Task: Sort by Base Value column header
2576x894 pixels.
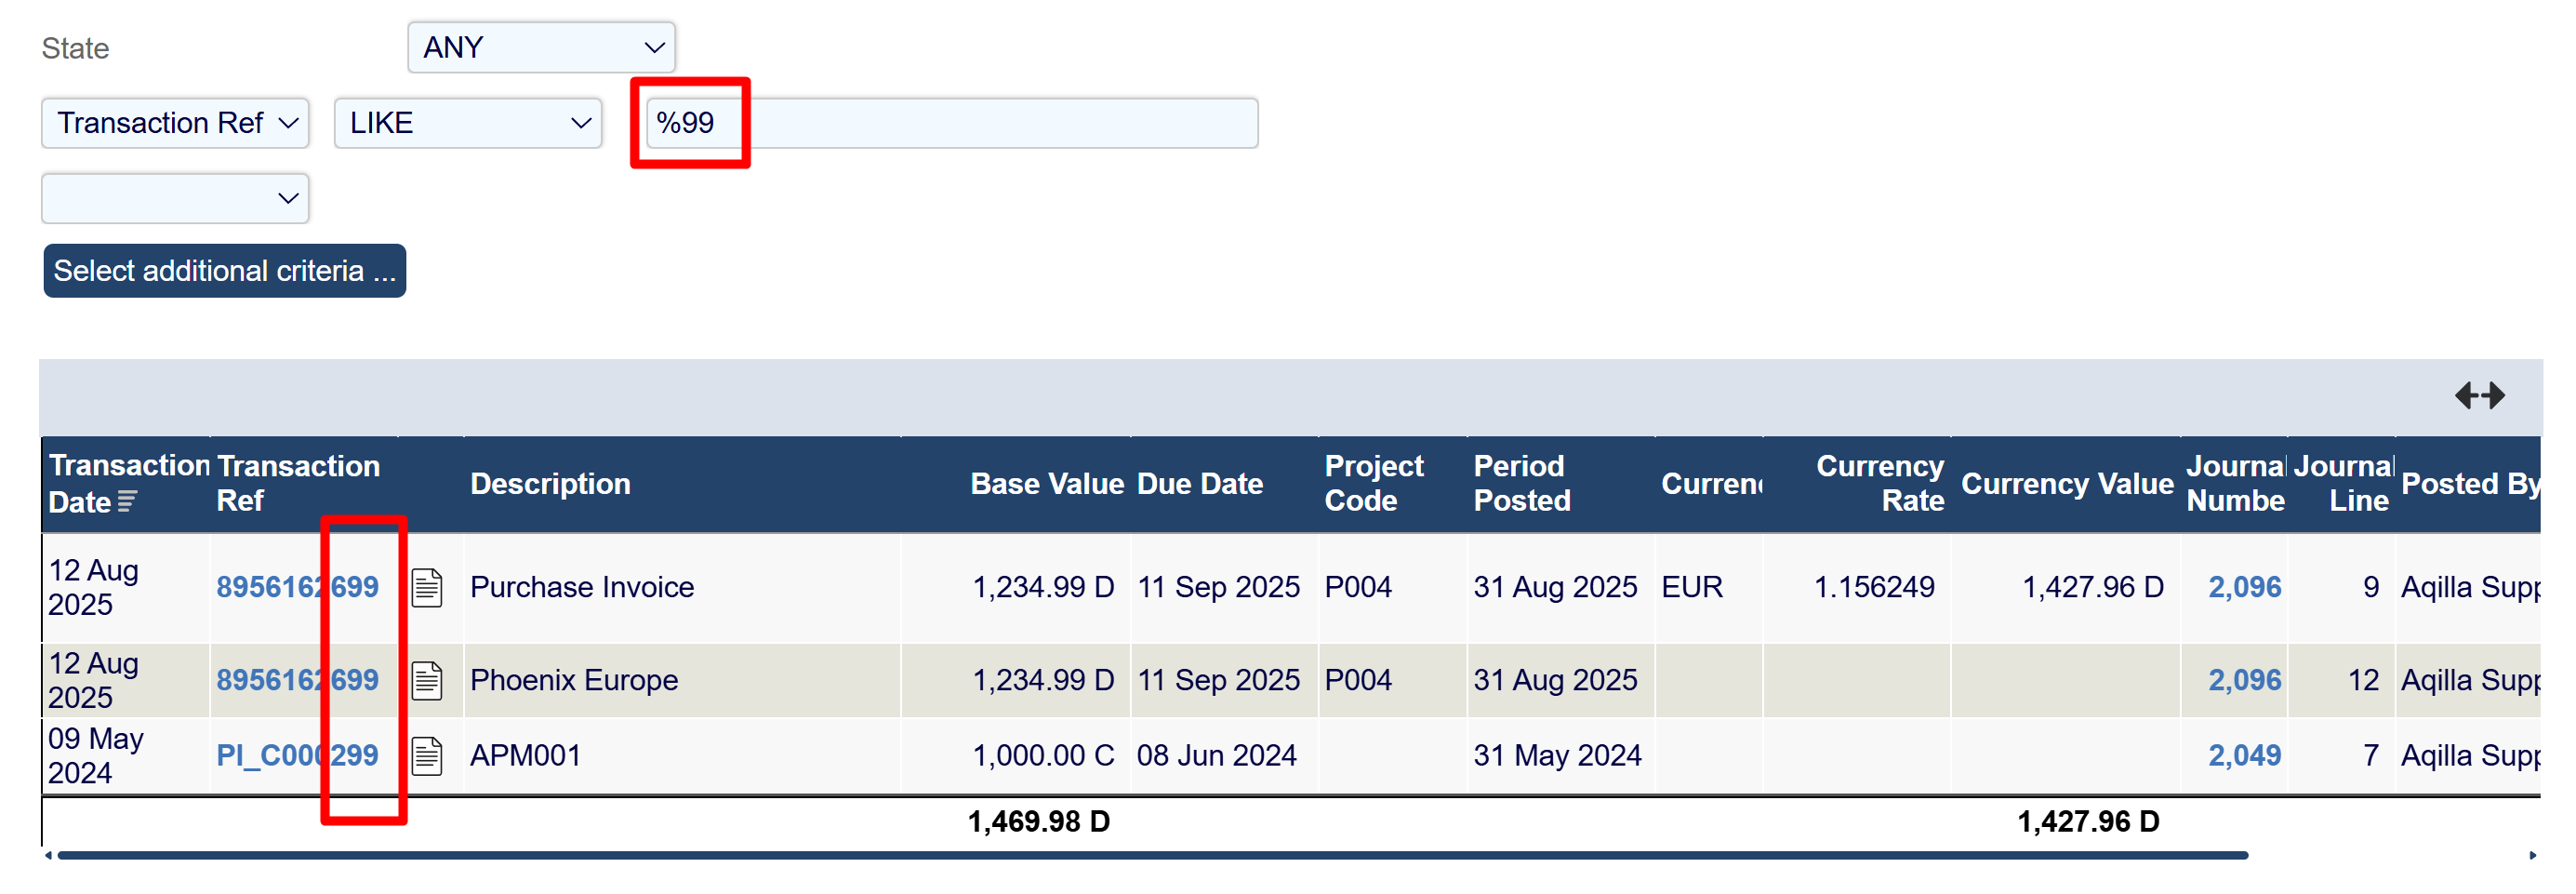Action: pos(1046,484)
